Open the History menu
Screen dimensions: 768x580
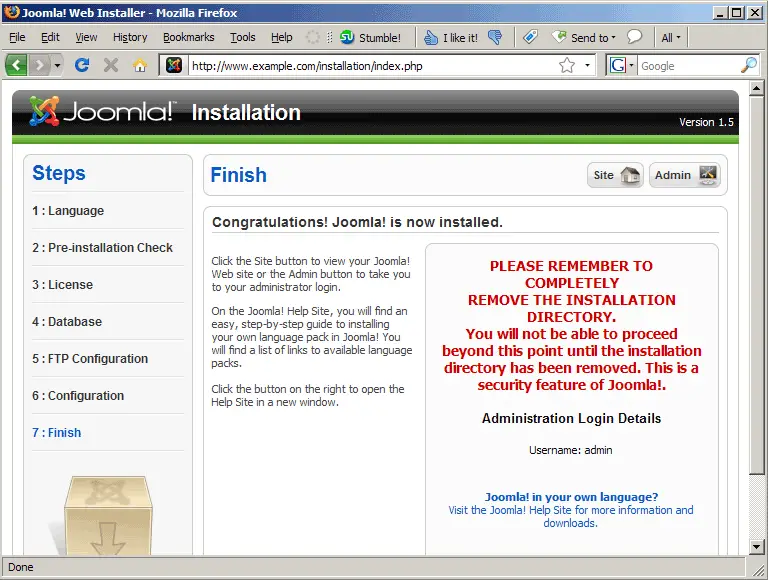[130, 37]
